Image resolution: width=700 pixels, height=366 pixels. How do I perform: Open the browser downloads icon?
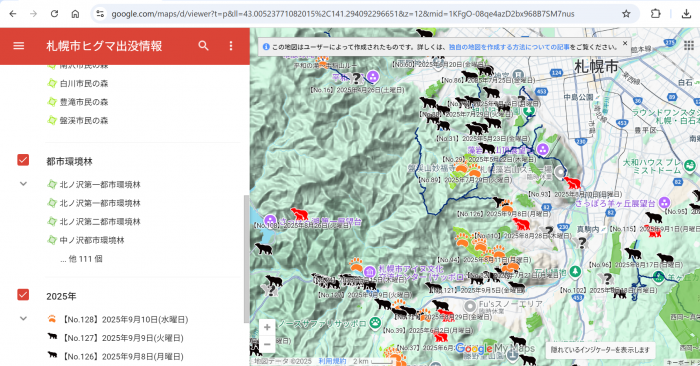[x=687, y=14]
